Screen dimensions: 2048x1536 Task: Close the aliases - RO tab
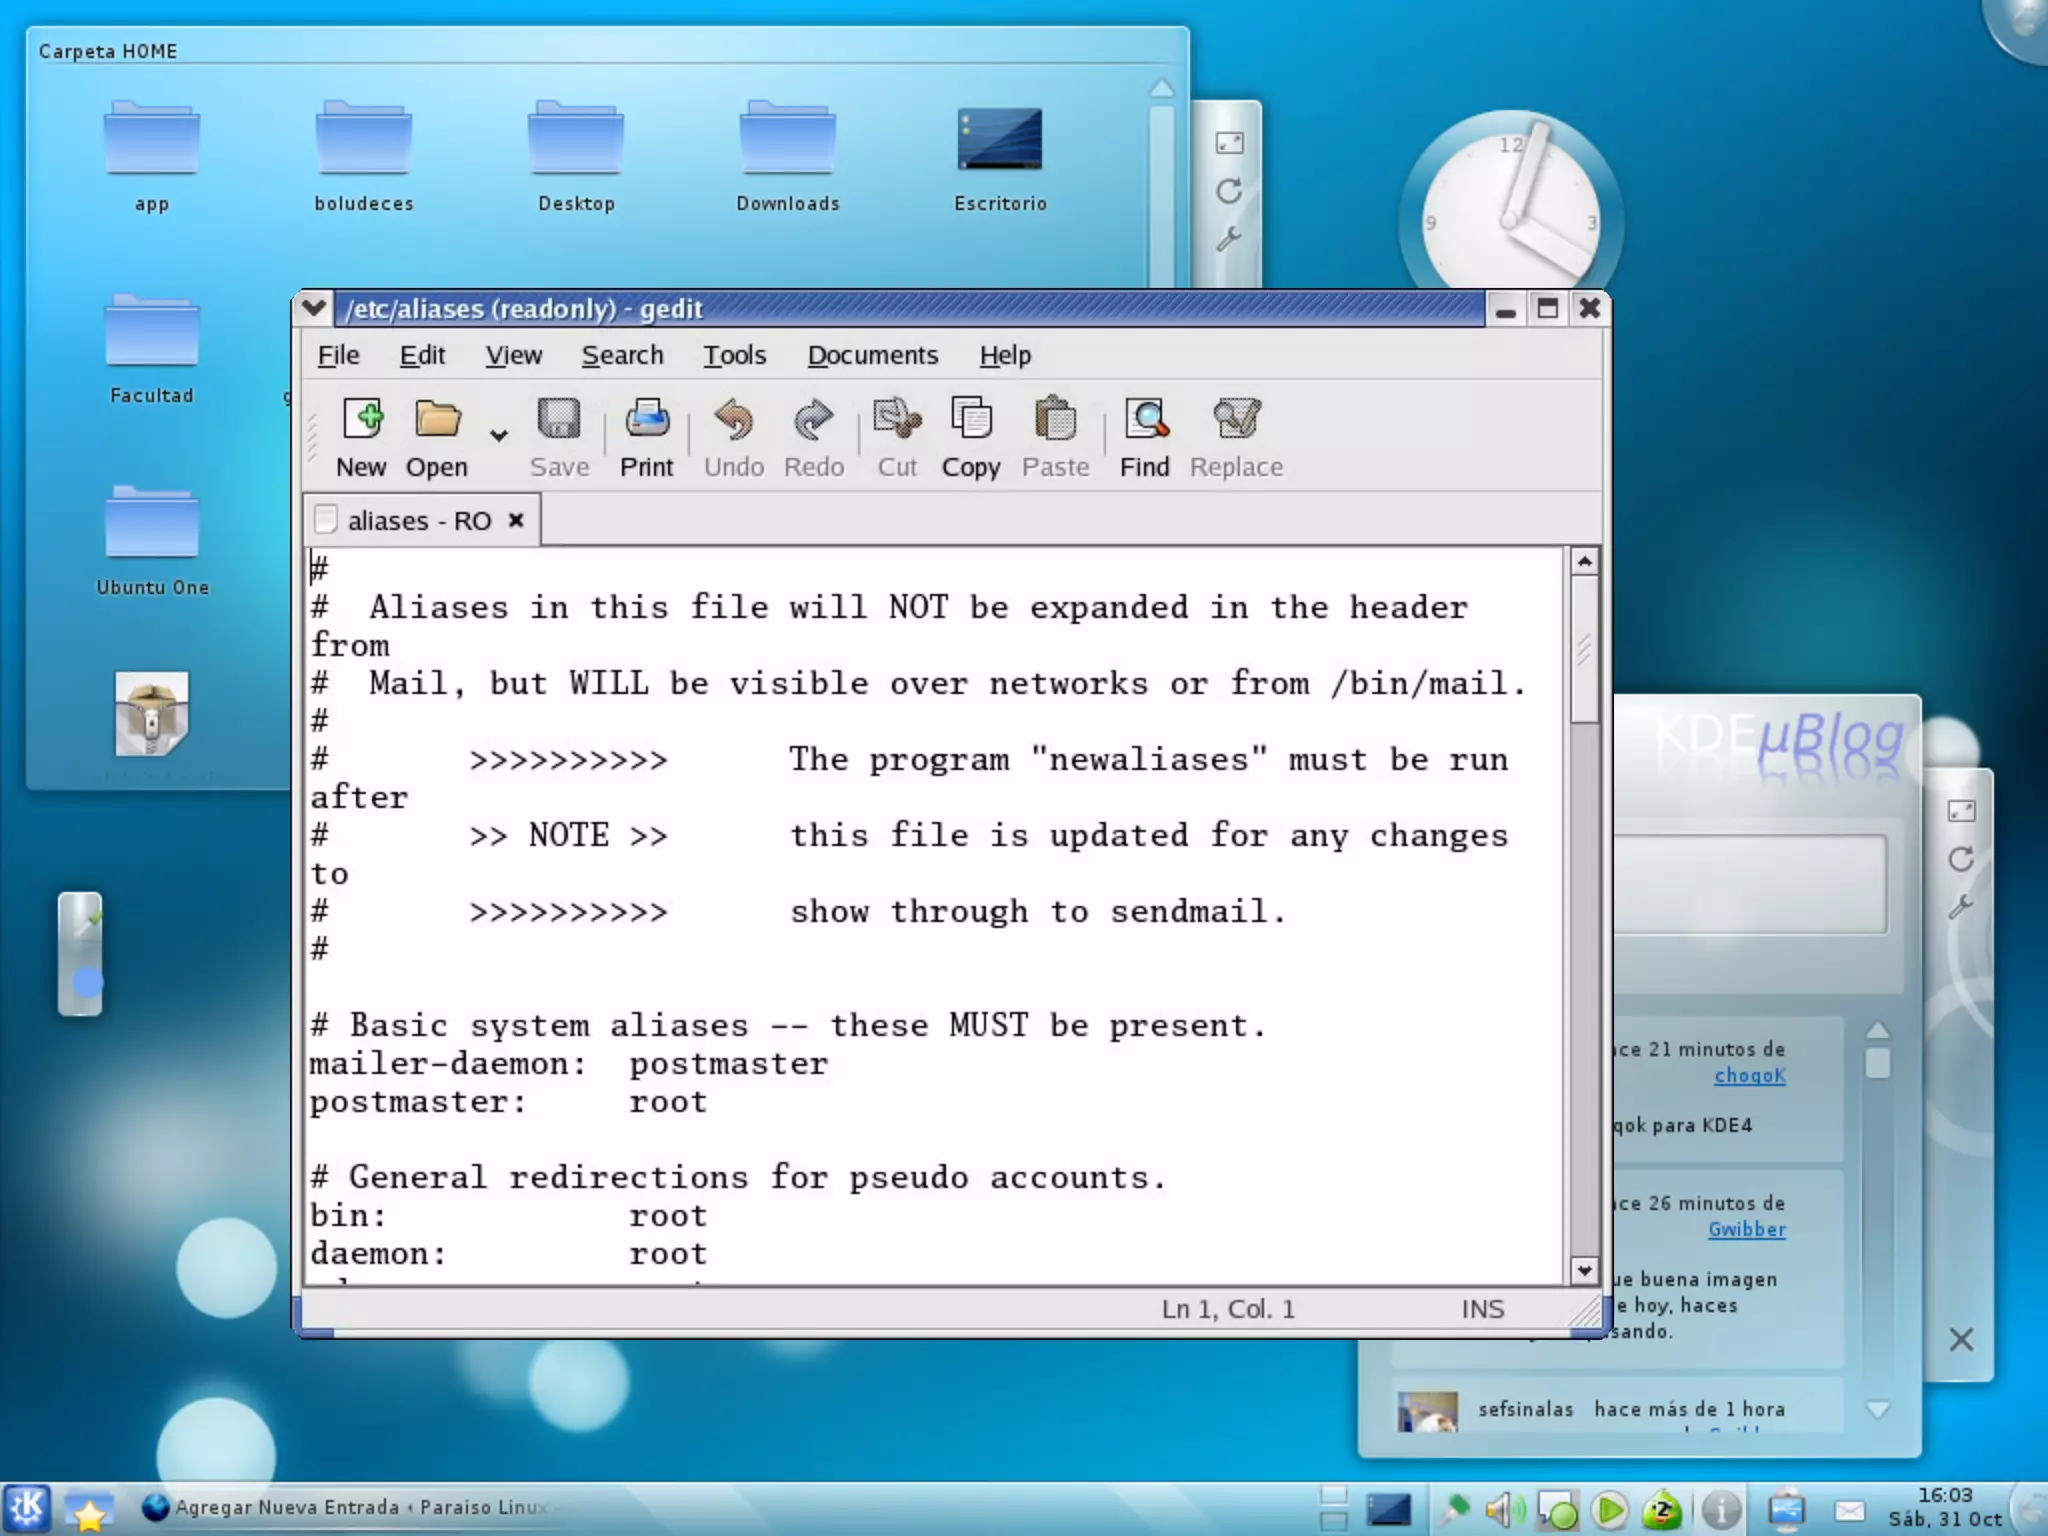coord(516,520)
